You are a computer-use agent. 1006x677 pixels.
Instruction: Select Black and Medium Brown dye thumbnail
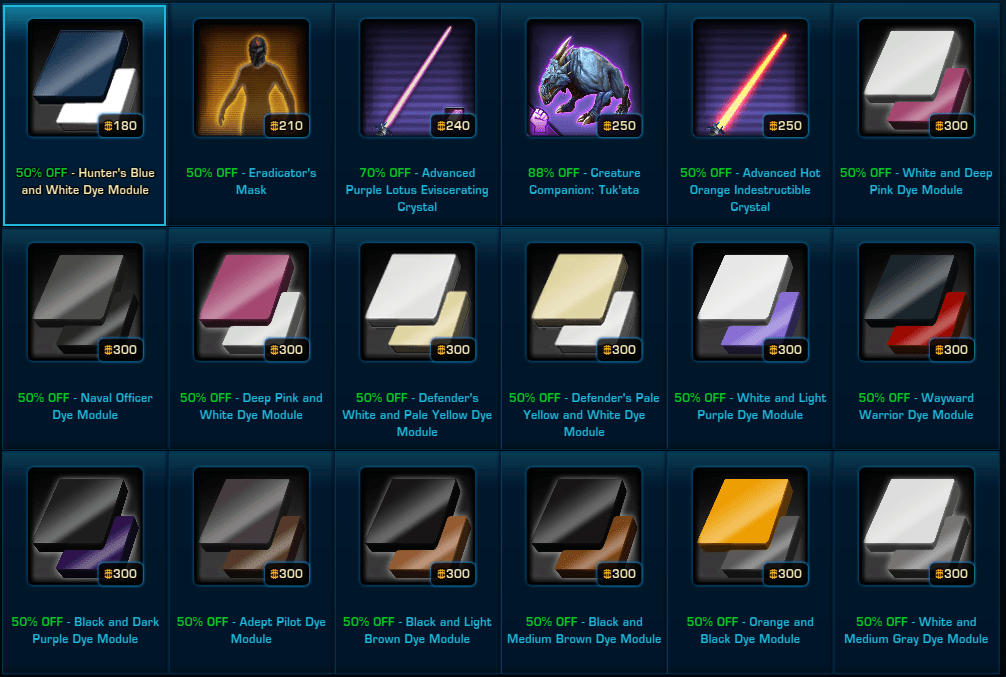point(584,526)
